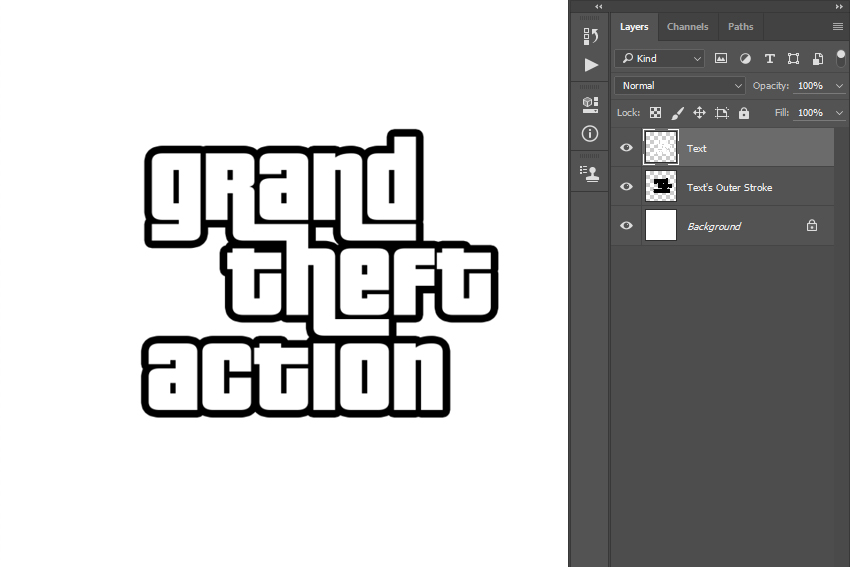Image resolution: width=850 pixels, height=567 pixels.
Task: Open the Actions panel play icon
Action: click(590, 65)
